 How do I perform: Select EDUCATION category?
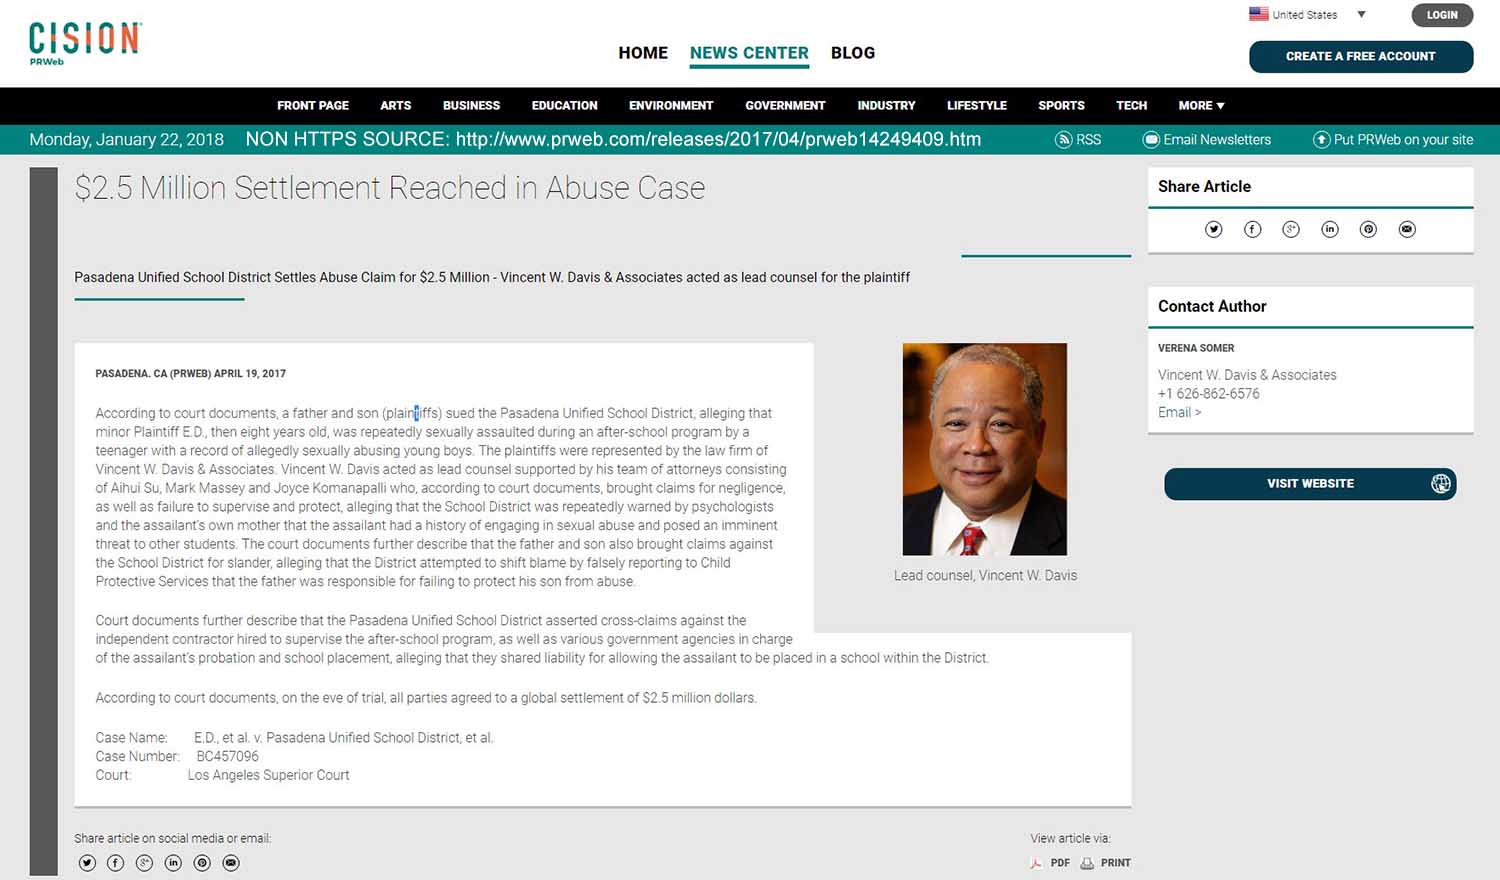click(565, 105)
